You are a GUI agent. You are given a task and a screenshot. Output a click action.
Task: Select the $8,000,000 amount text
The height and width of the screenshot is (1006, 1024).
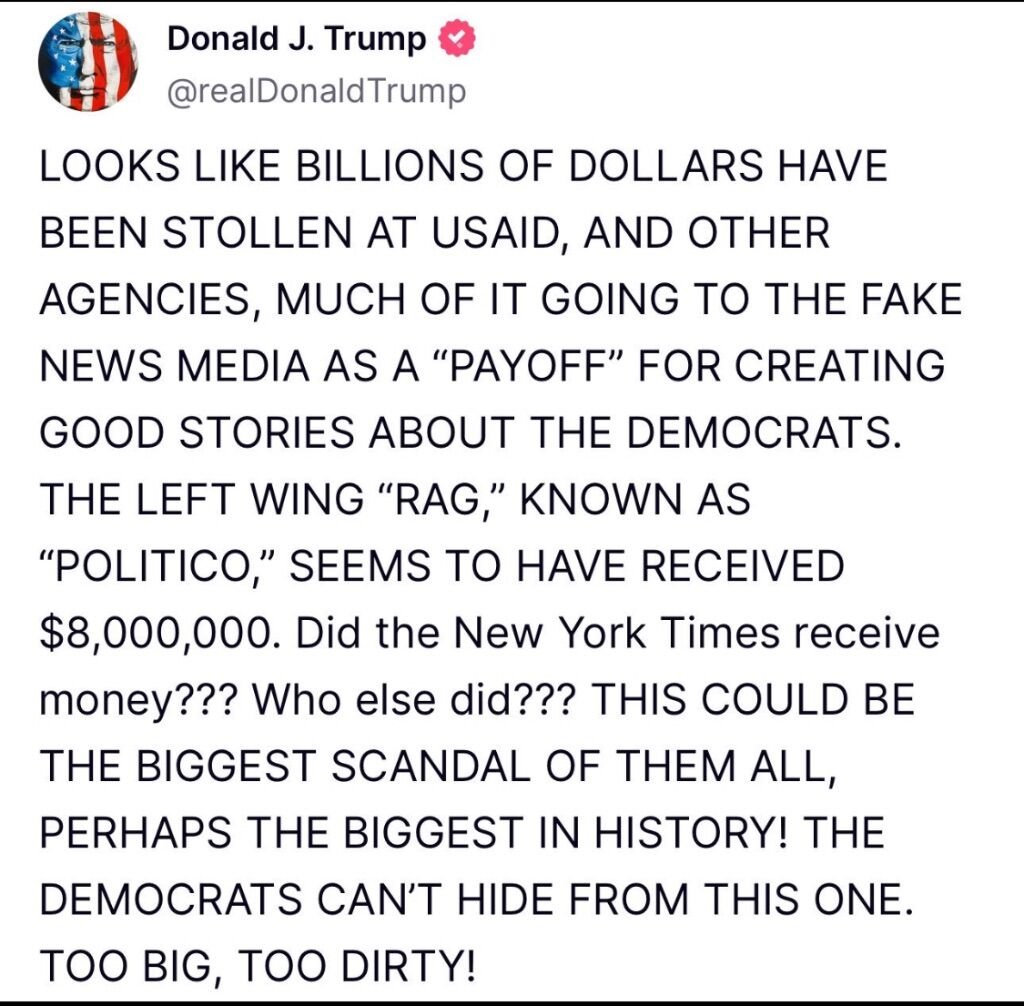point(159,634)
